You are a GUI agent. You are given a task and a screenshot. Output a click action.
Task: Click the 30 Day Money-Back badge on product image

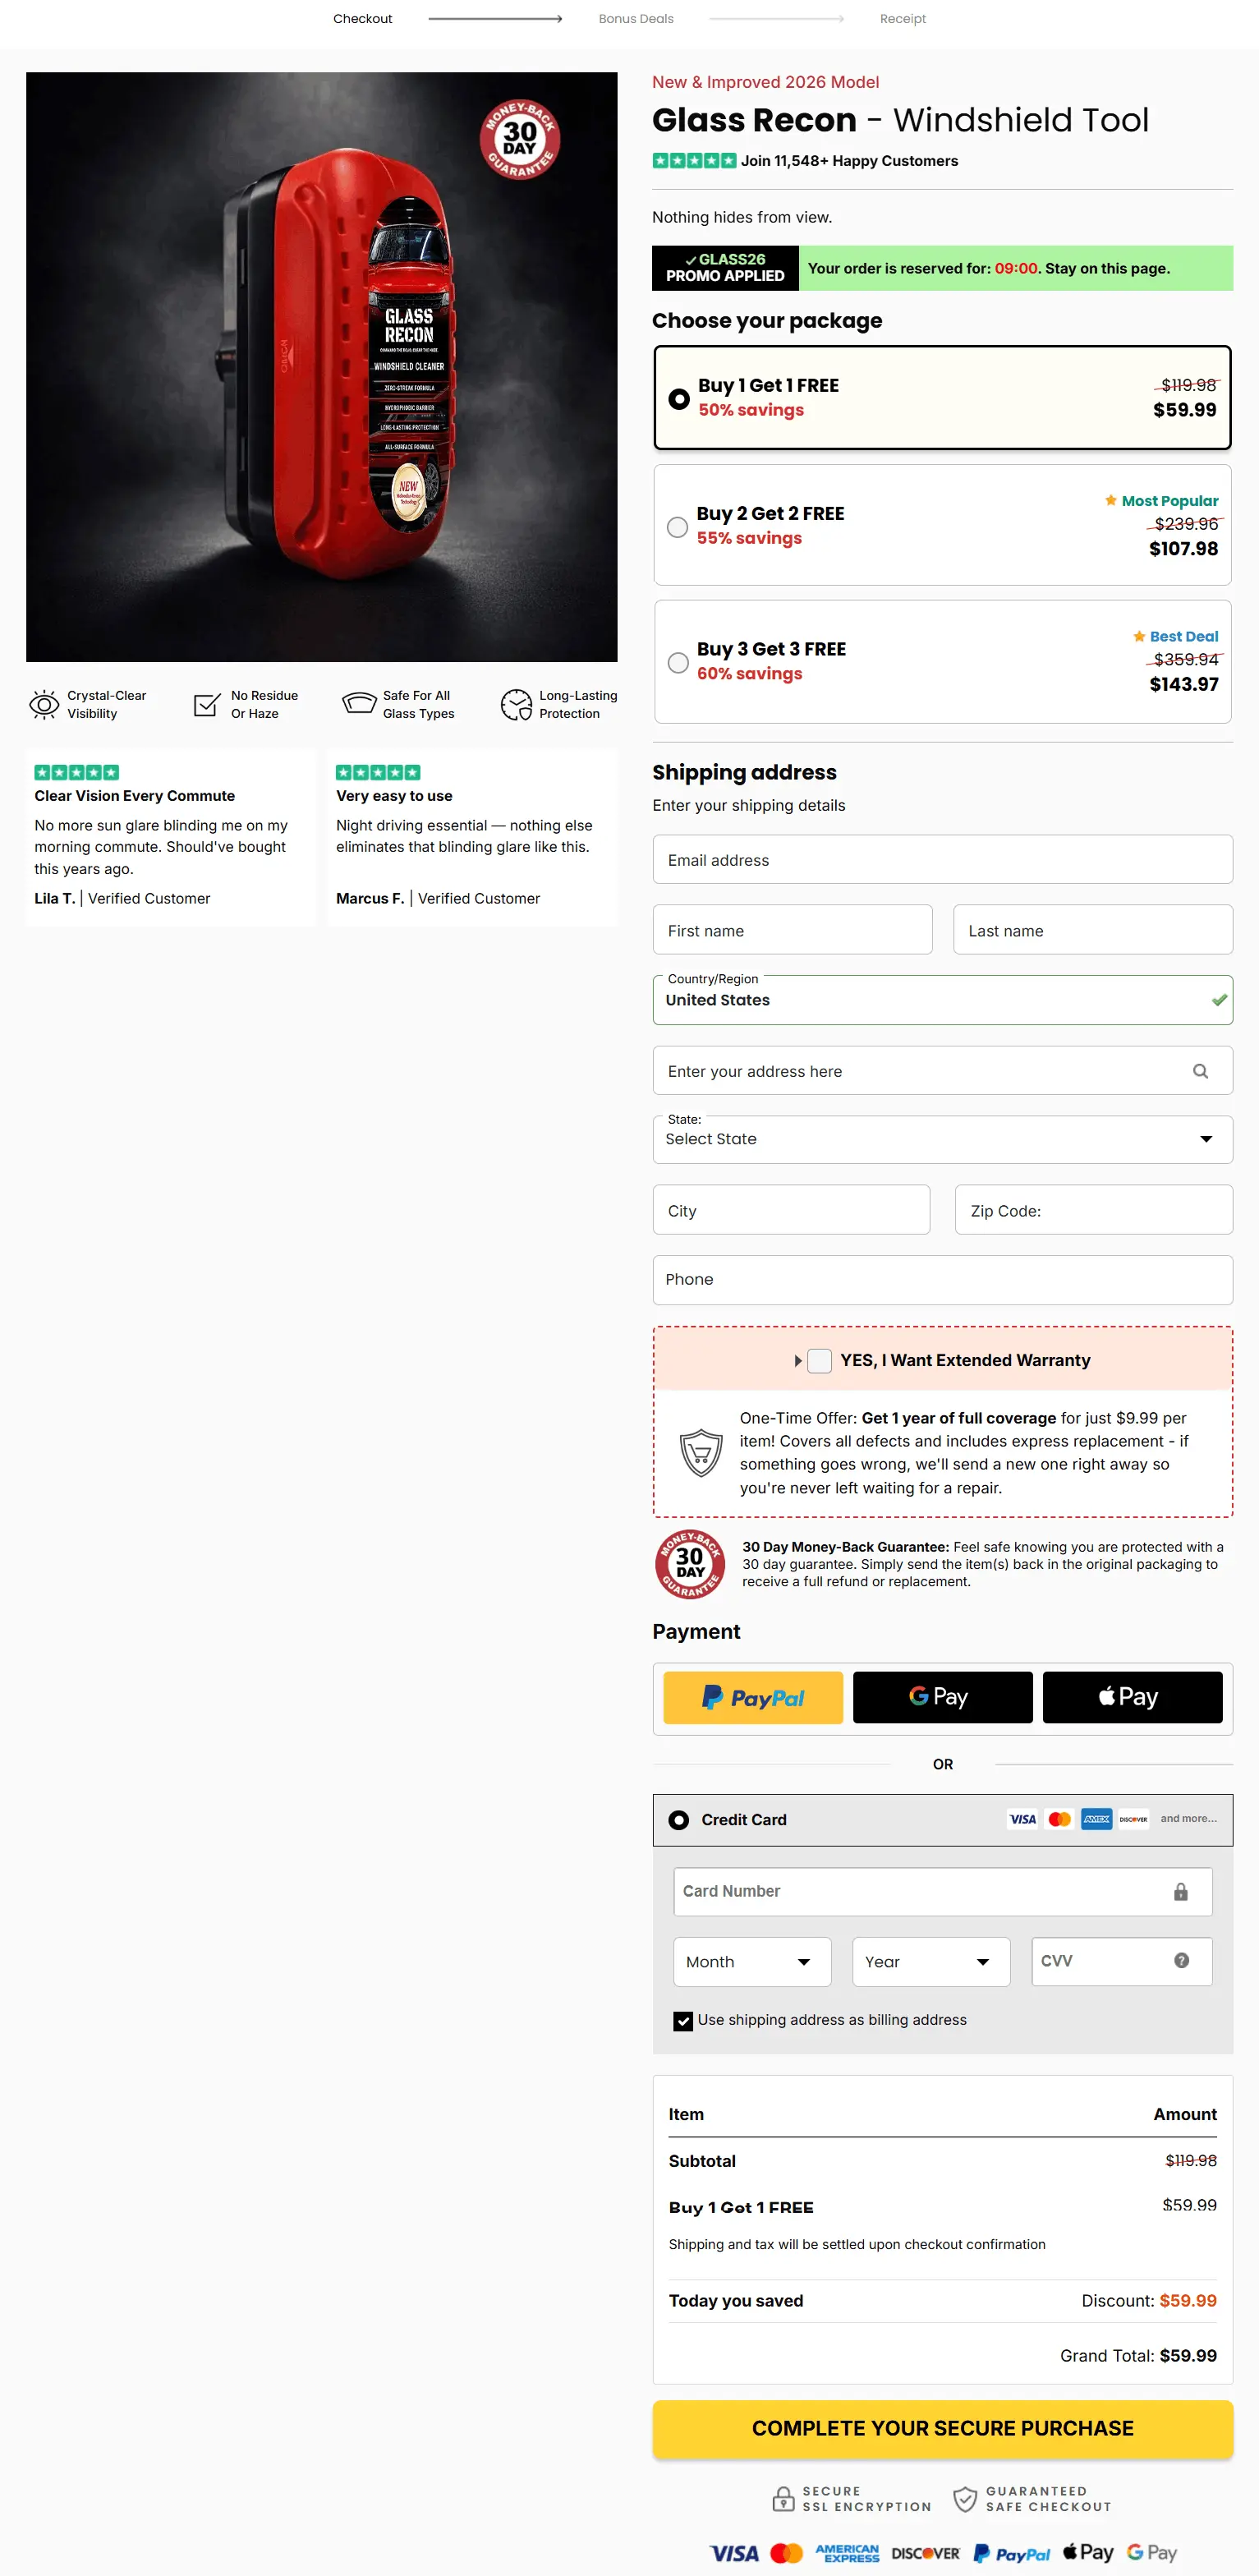[519, 140]
